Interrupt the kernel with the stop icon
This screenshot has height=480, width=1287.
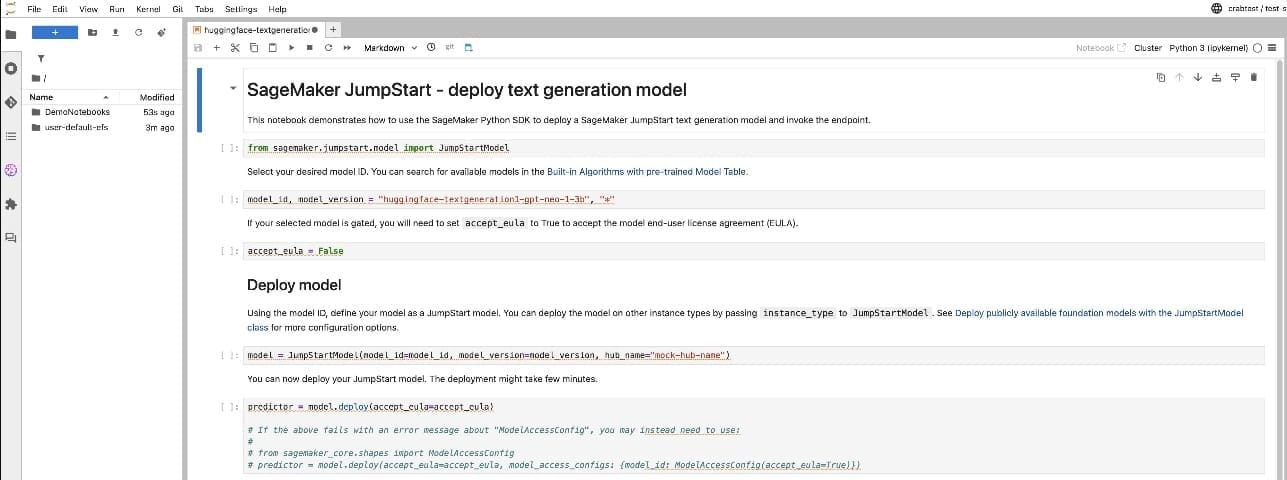click(310, 48)
